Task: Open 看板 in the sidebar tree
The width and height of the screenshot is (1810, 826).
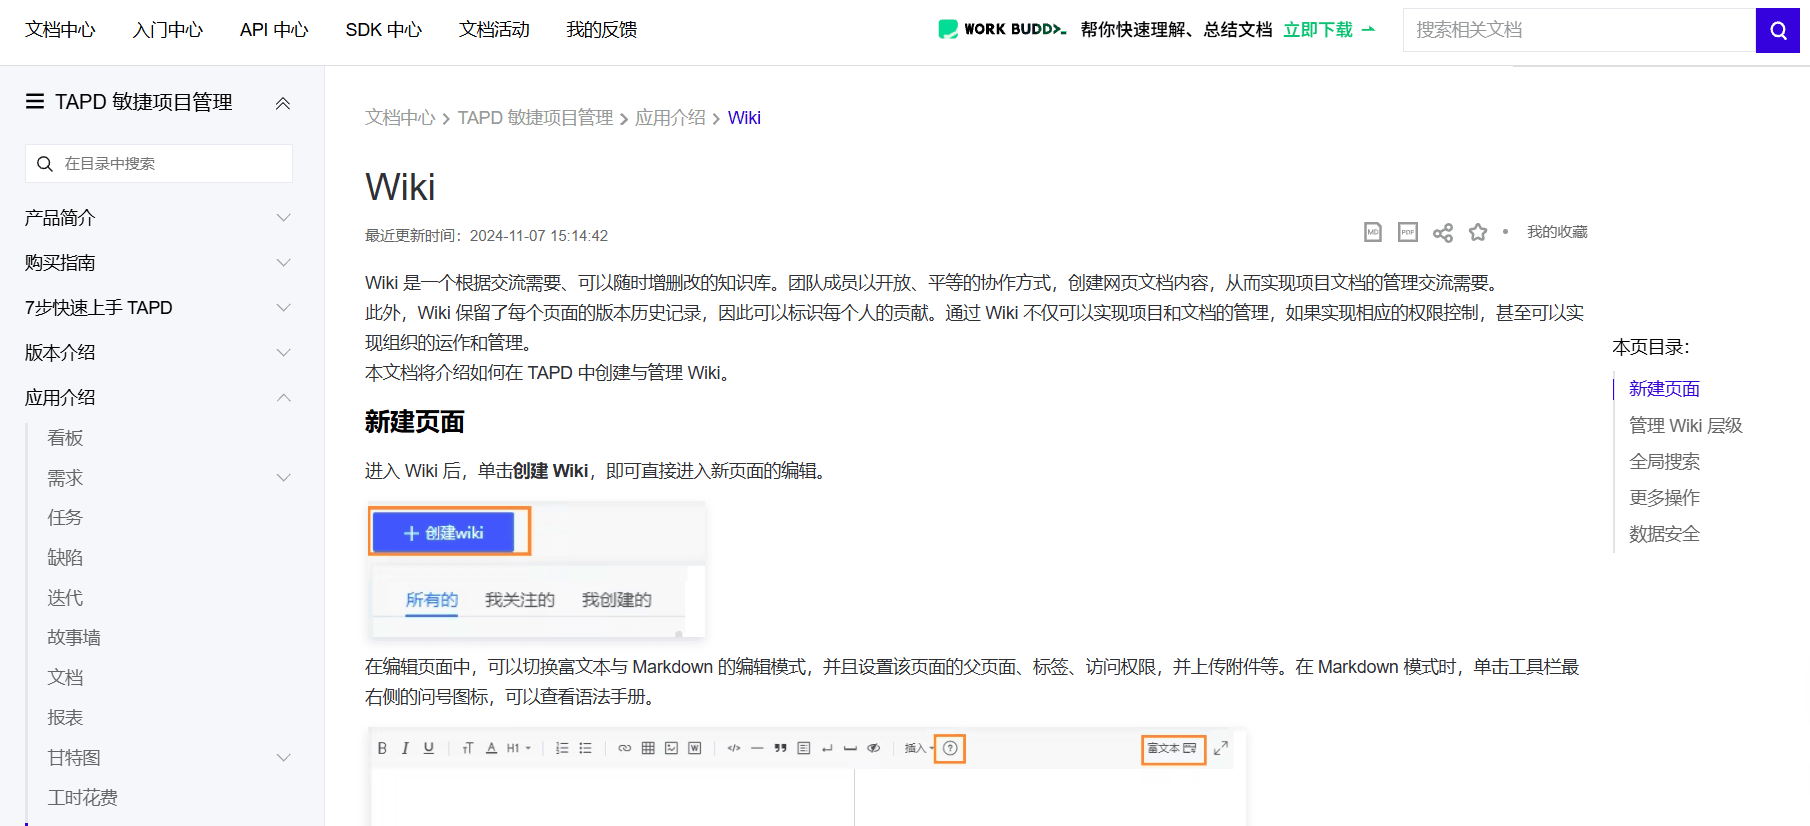Action: (x=65, y=438)
